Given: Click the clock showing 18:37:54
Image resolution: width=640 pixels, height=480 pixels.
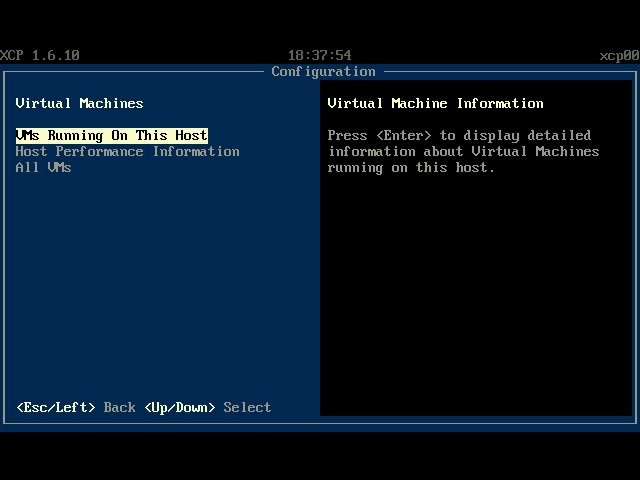Looking at the screenshot, I should pos(320,55).
